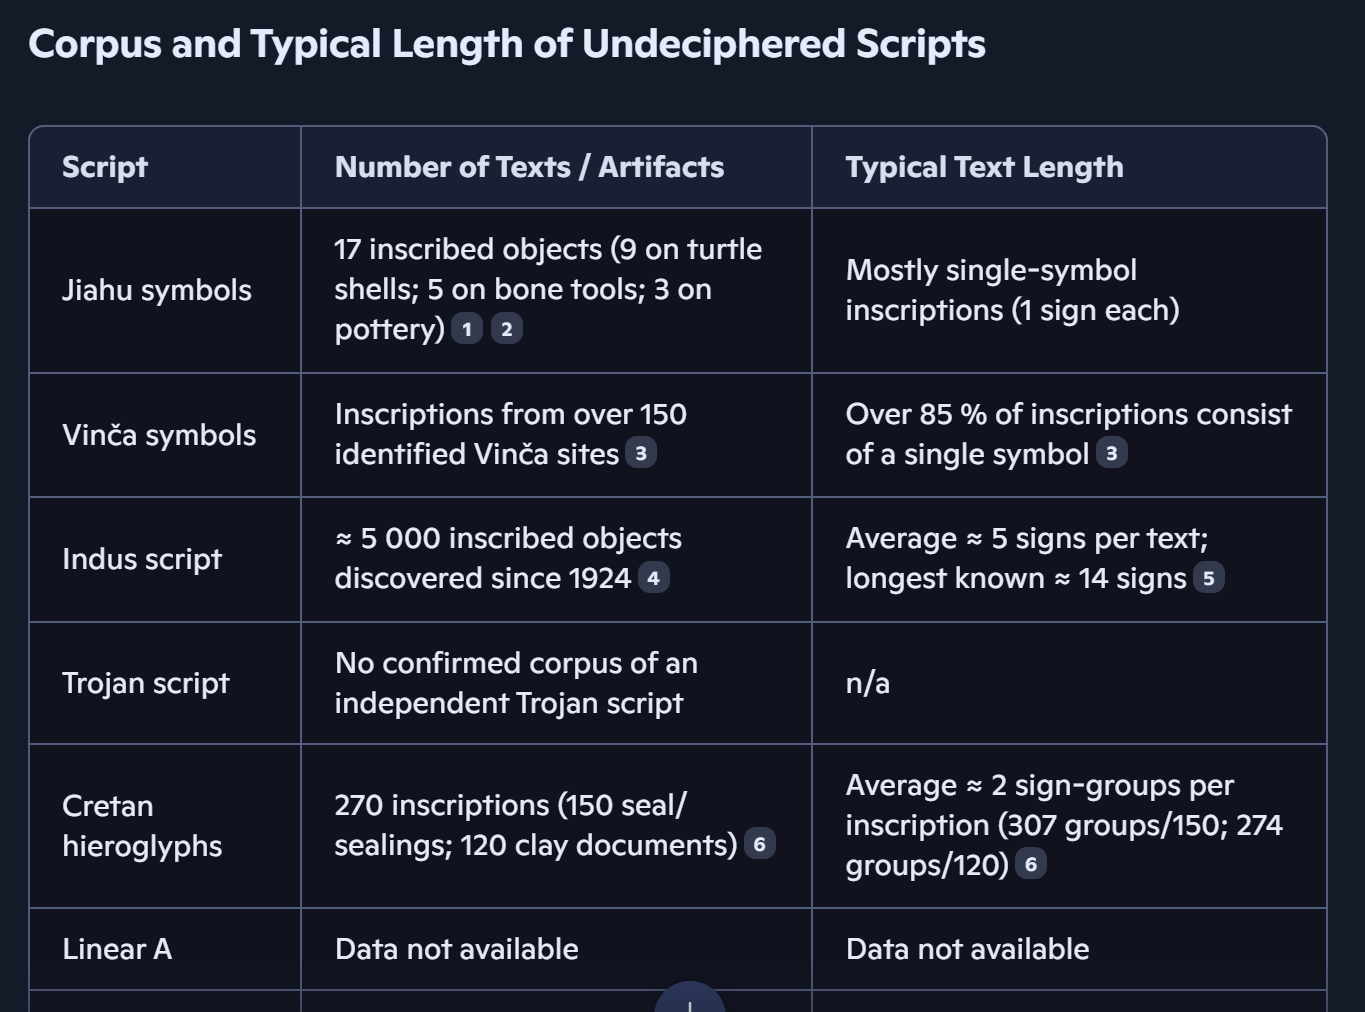The width and height of the screenshot is (1365, 1012).
Task: Click the 'Script' column header
Action: (x=105, y=167)
